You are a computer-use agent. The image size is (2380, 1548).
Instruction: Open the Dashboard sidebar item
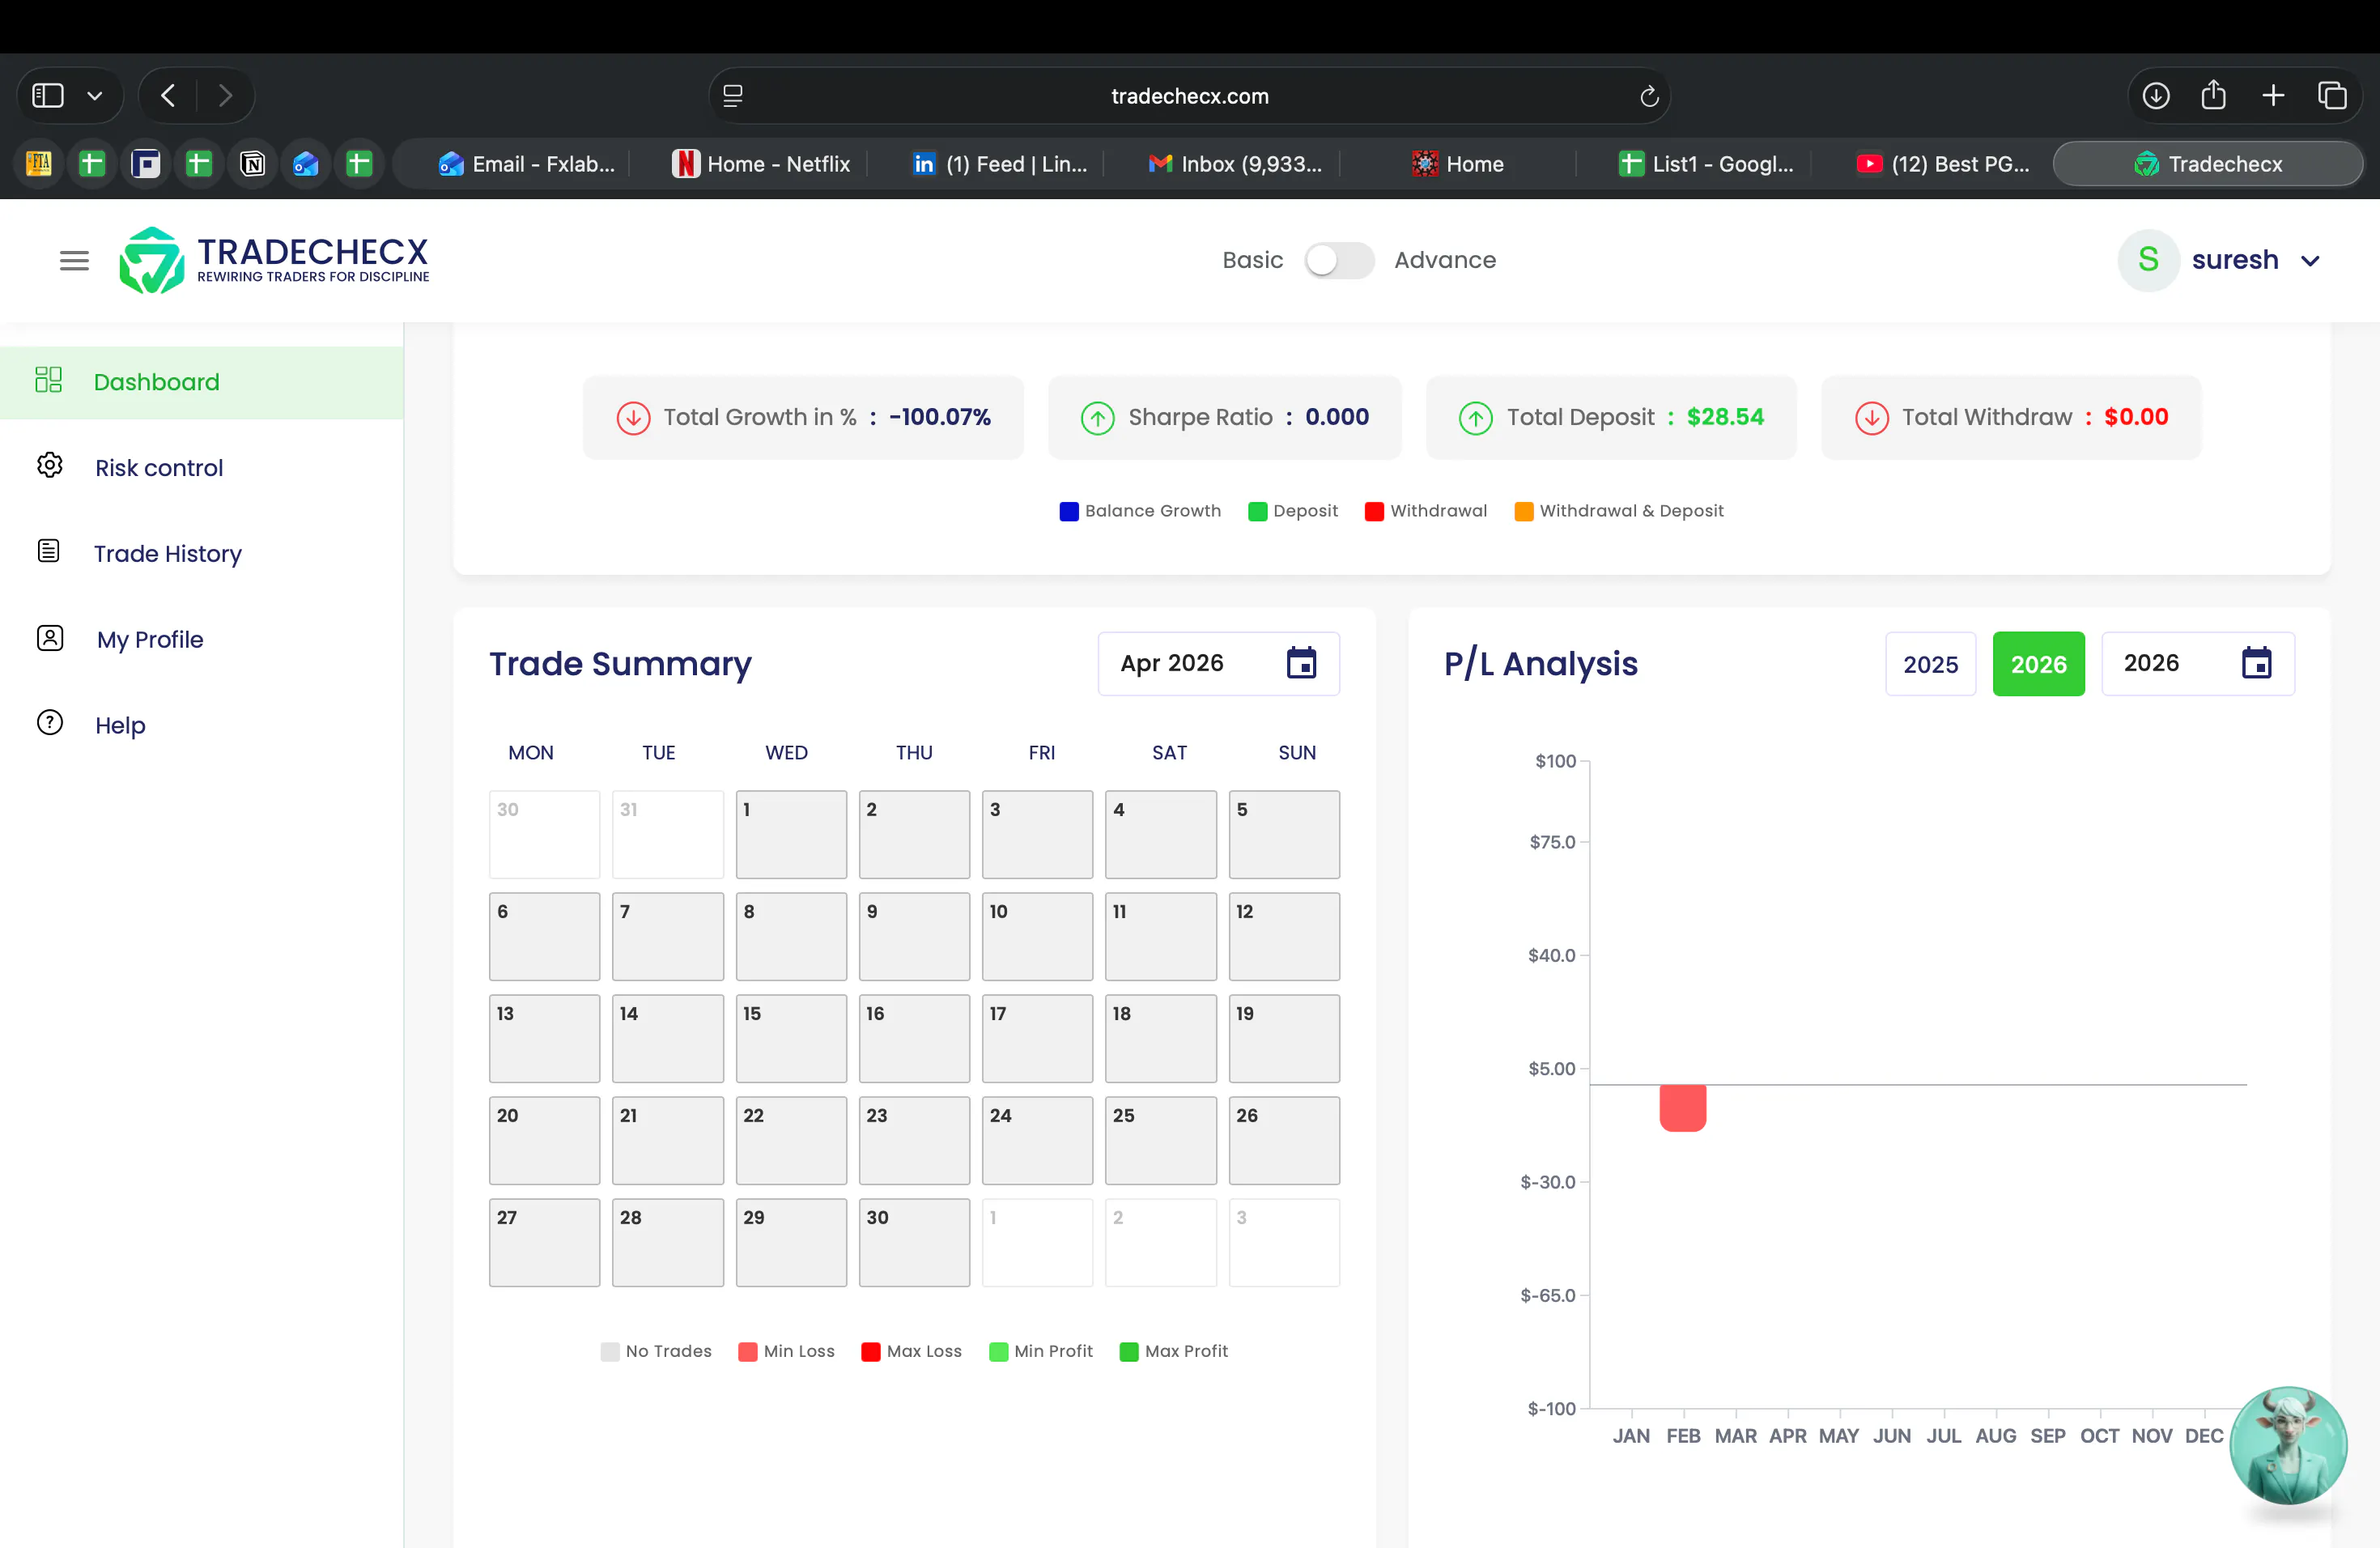coord(202,382)
